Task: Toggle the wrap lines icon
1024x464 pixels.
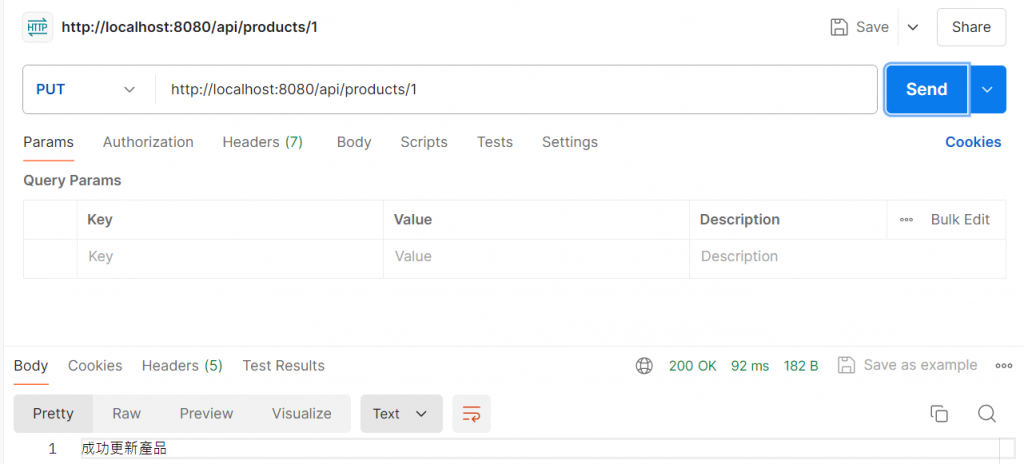Action: 472,414
